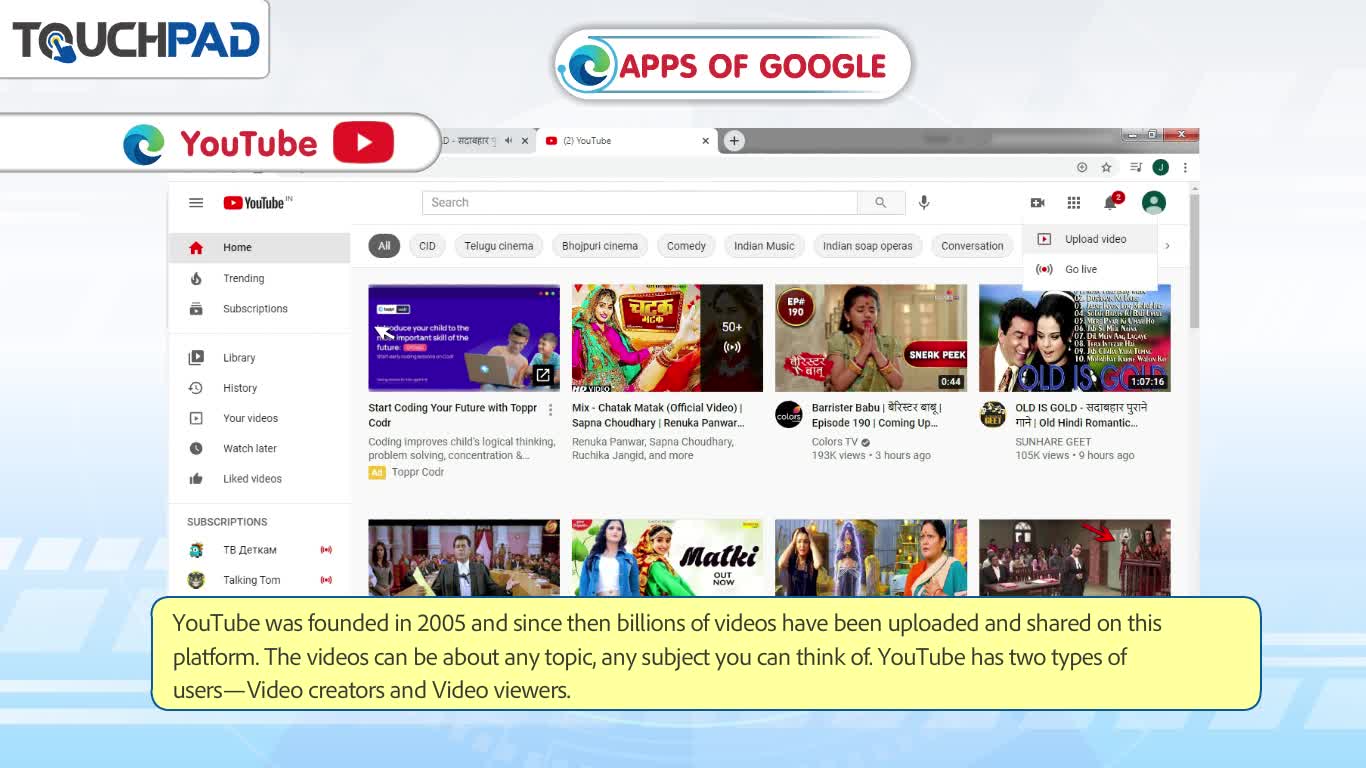
Task: Open the OLD IS GOLD video thumbnail
Action: coord(1075,338)
